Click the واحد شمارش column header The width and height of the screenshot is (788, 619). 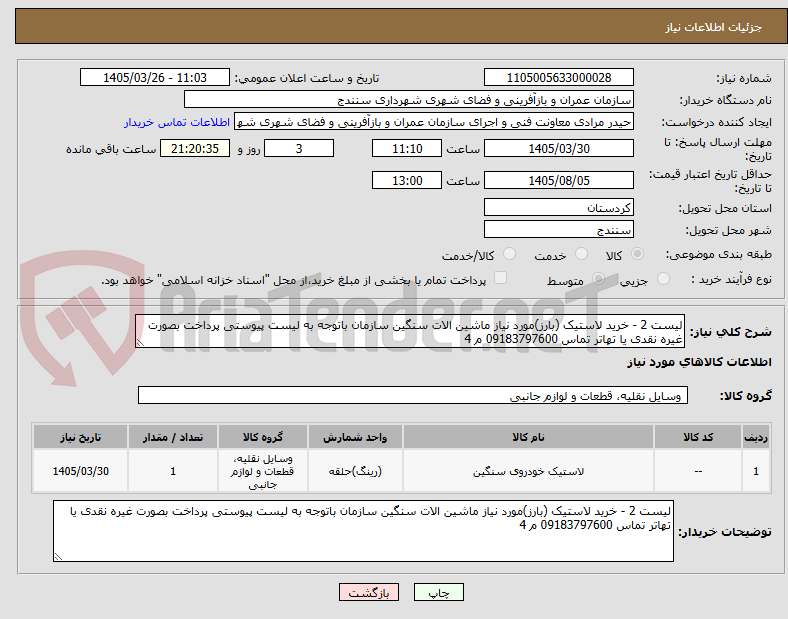point(355,437)
